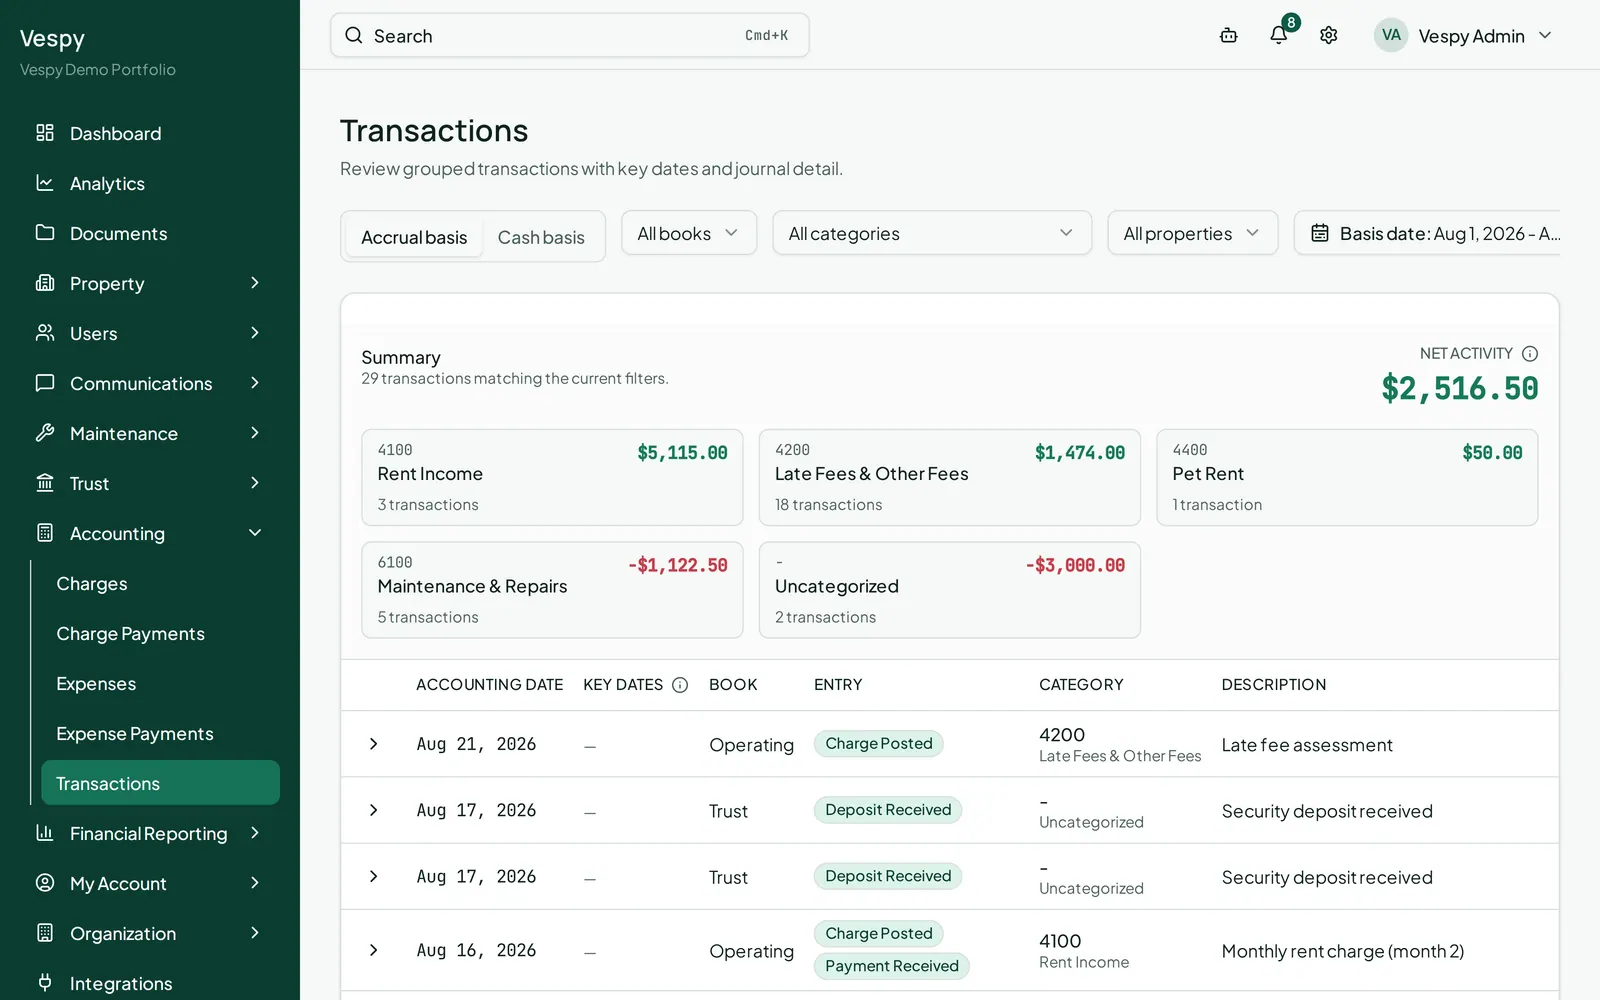Screen dimensions: 1600x1000
Task: Click the Integrations plug icon
Action: (45, 983)
